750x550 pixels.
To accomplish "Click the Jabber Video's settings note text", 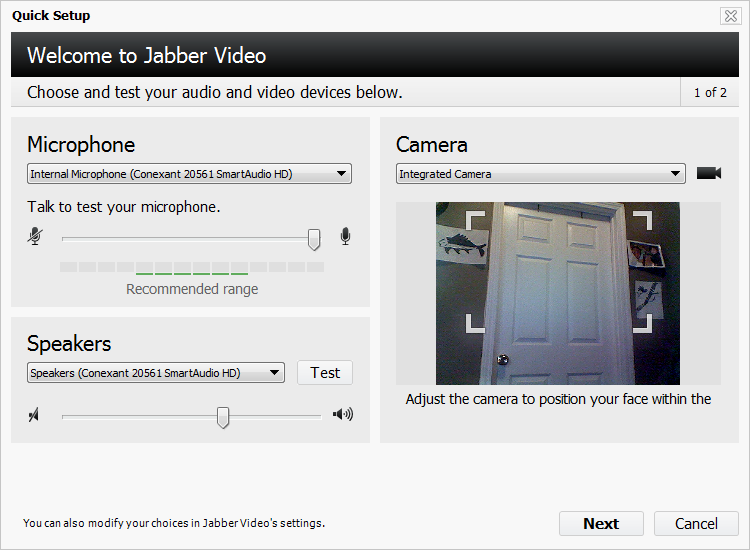I will (174, 523).
